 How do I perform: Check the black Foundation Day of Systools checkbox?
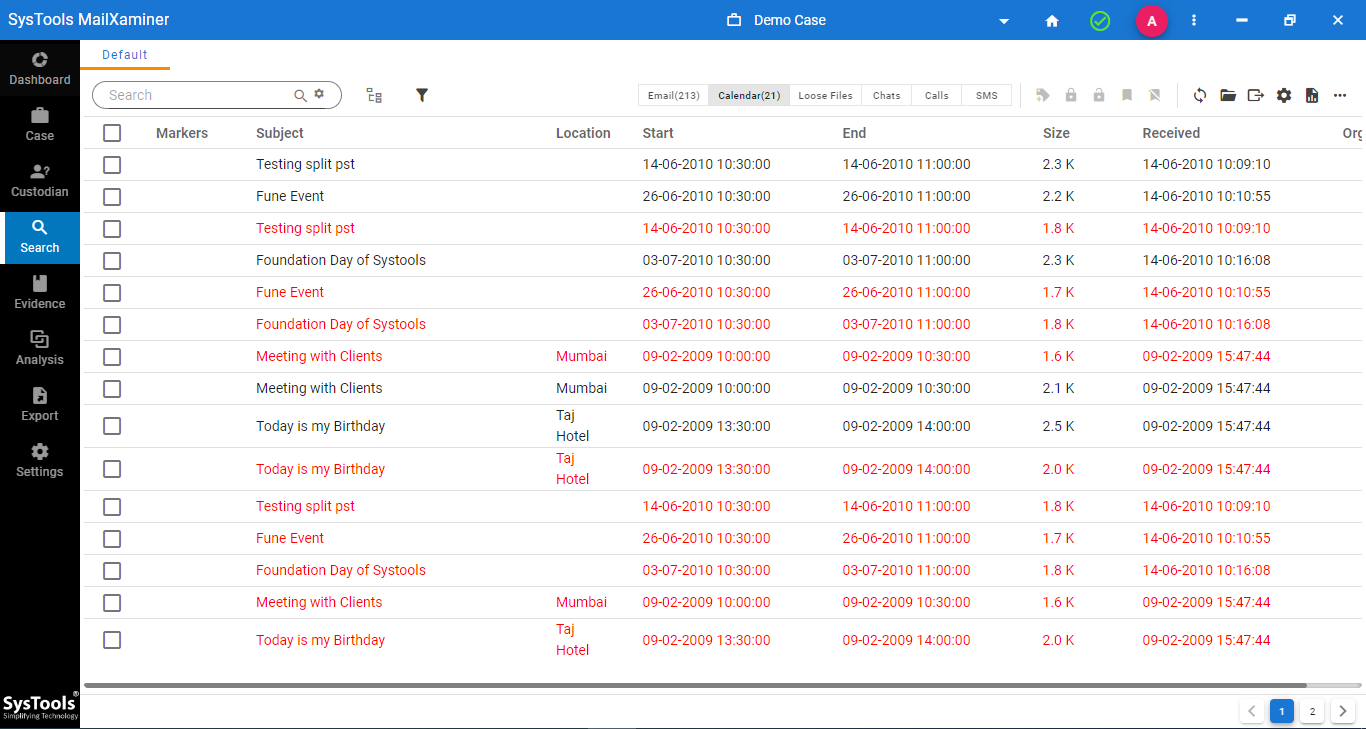pyautogui.click(x=112, y=261)
